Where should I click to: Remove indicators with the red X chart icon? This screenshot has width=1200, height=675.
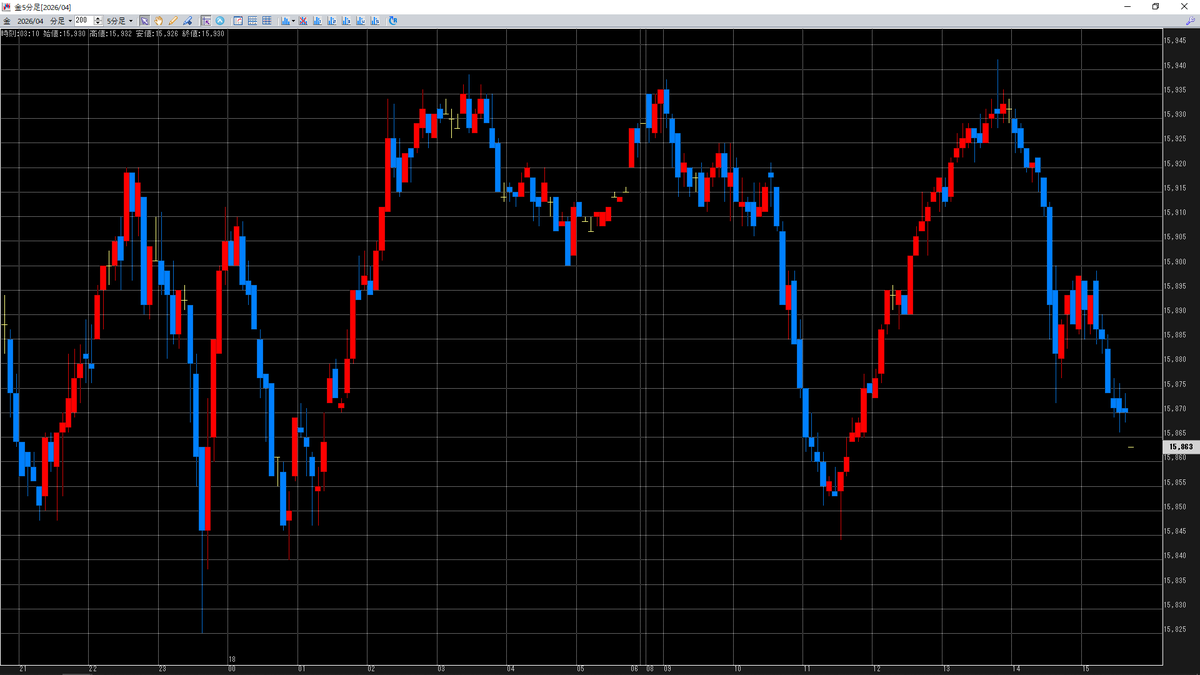pyautogui.click(x=304, y=20)
